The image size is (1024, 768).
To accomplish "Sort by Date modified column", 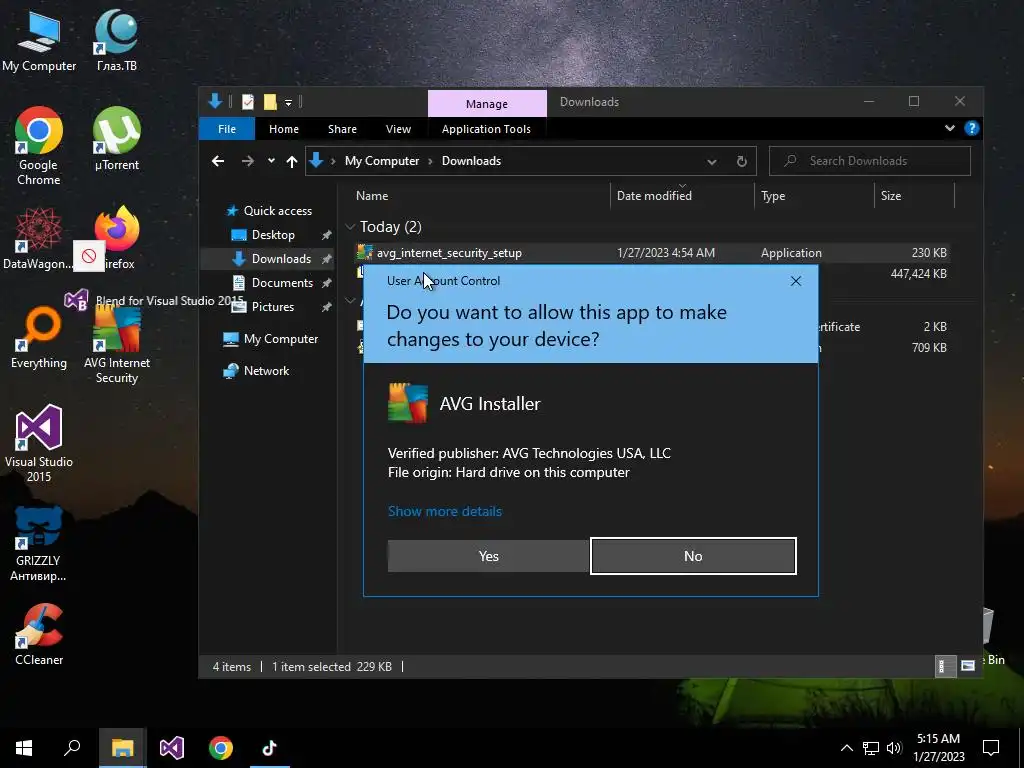I will pos(654,196).
